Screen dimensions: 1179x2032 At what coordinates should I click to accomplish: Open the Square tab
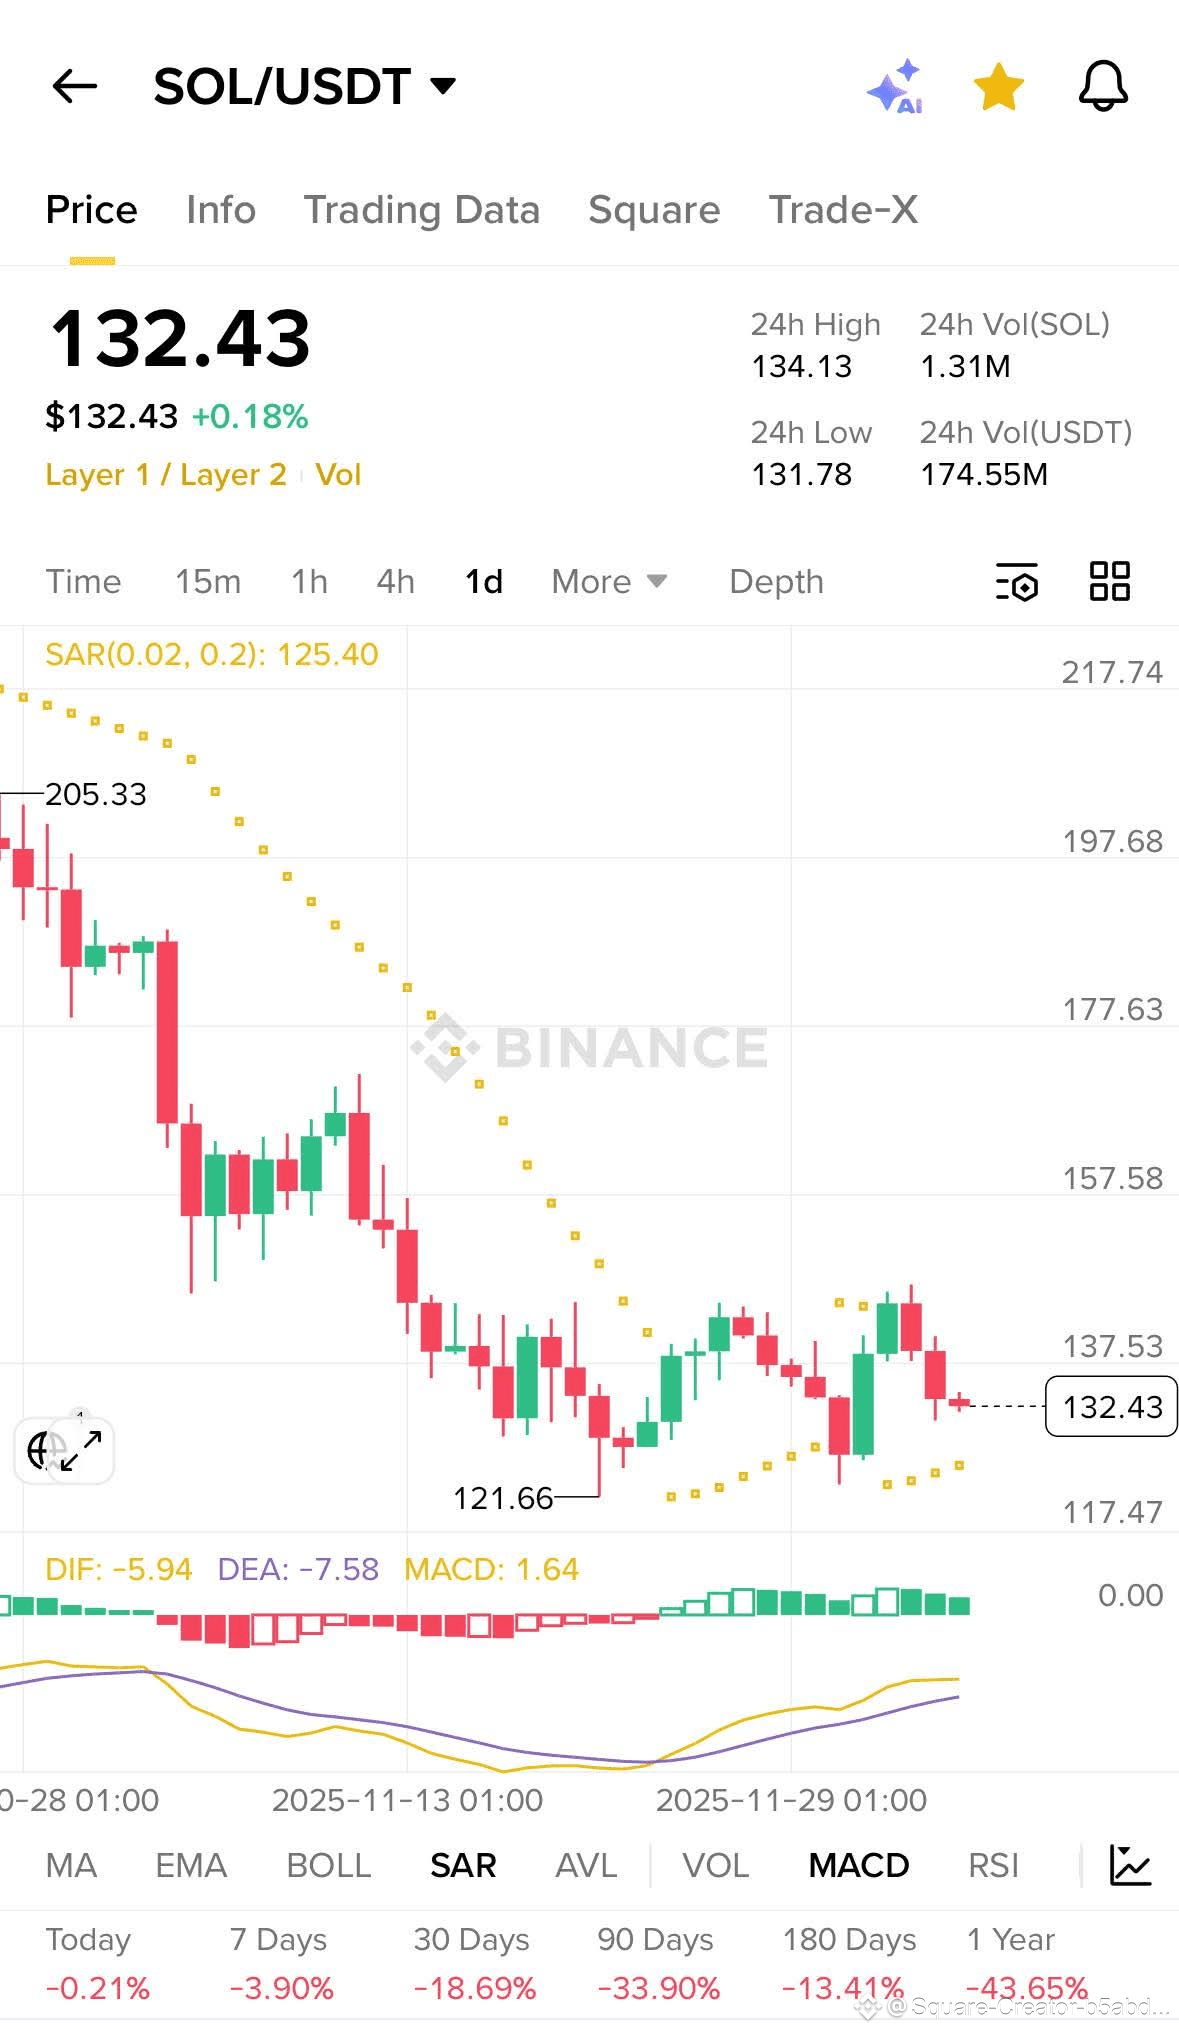coord(654,210)
